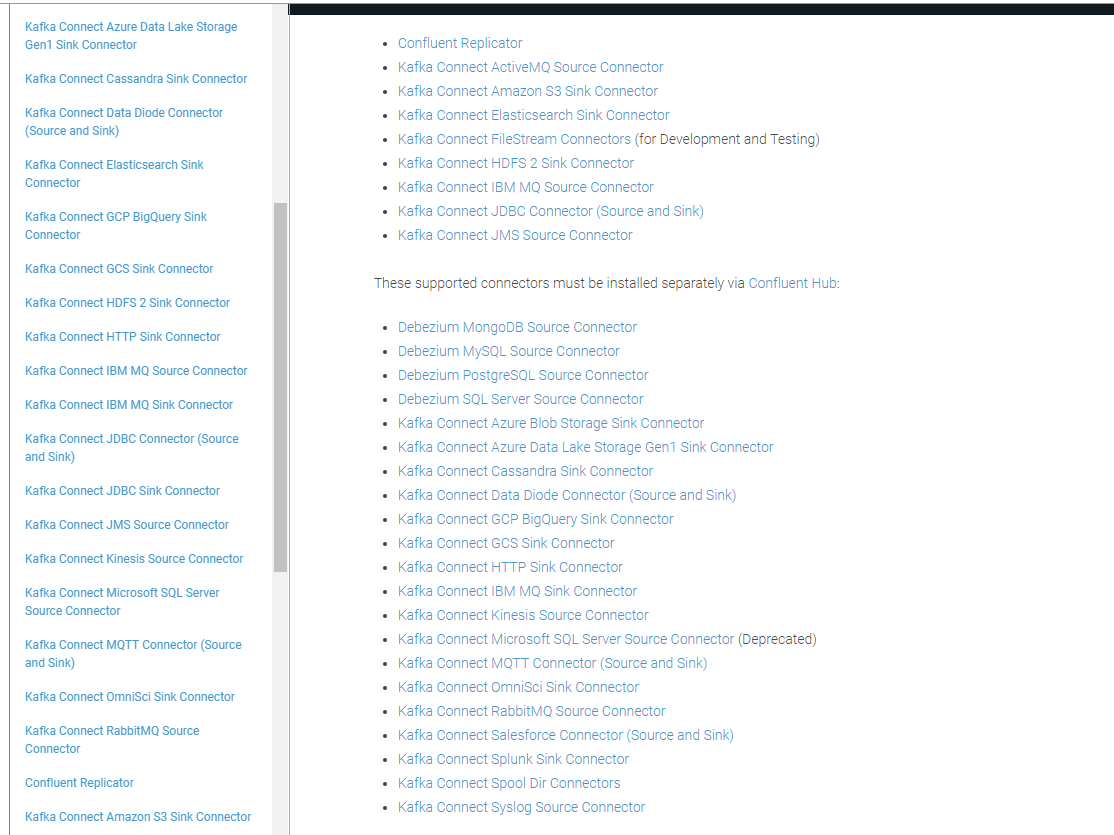
Task: Open Kafka Connect Azure Blob Storage Sink Connector
Action: (551, 424)
